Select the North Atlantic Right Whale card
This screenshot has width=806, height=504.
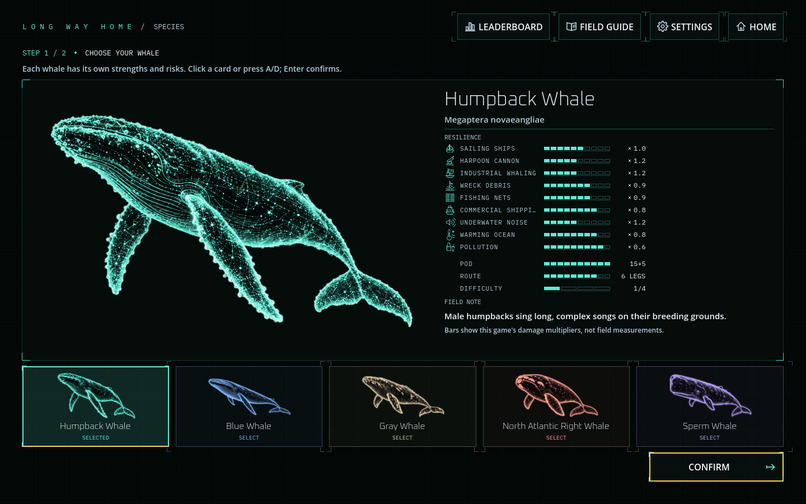click(x=556, y=406)
